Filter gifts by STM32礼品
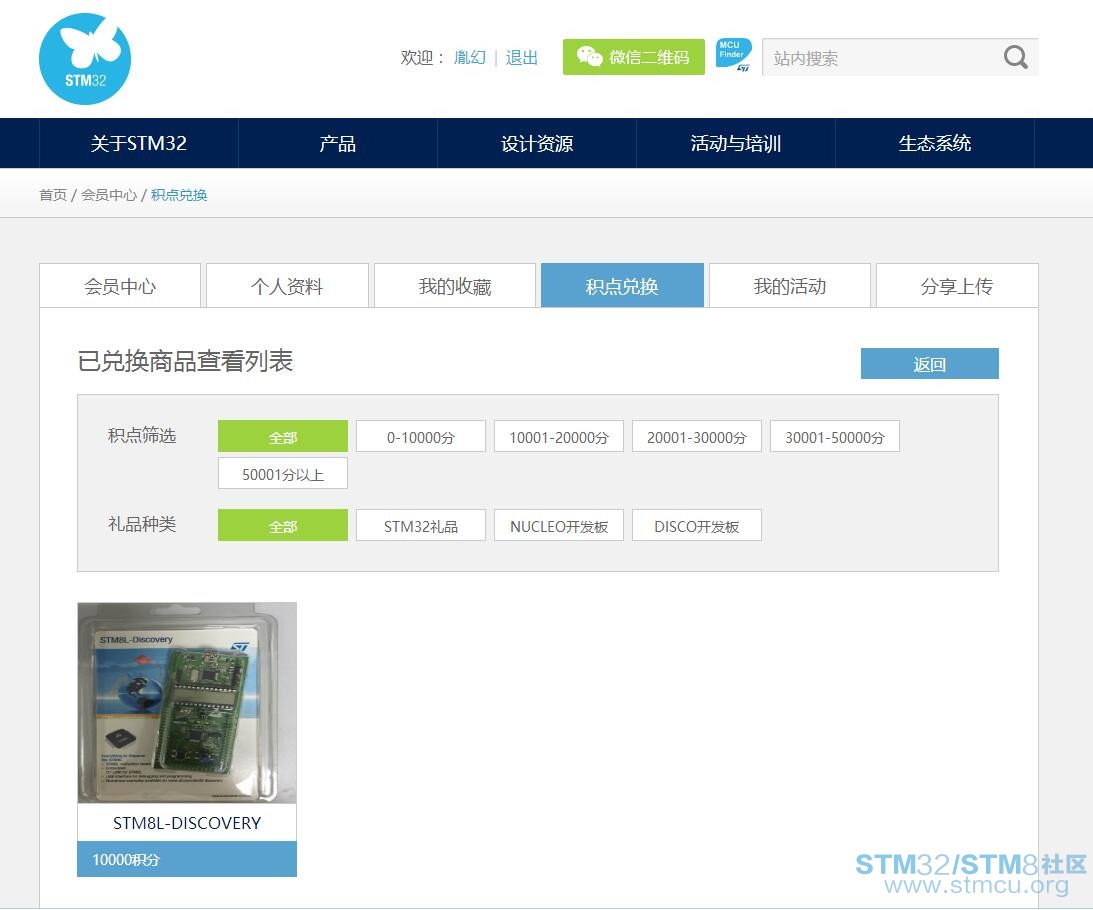 pos(421,526)
